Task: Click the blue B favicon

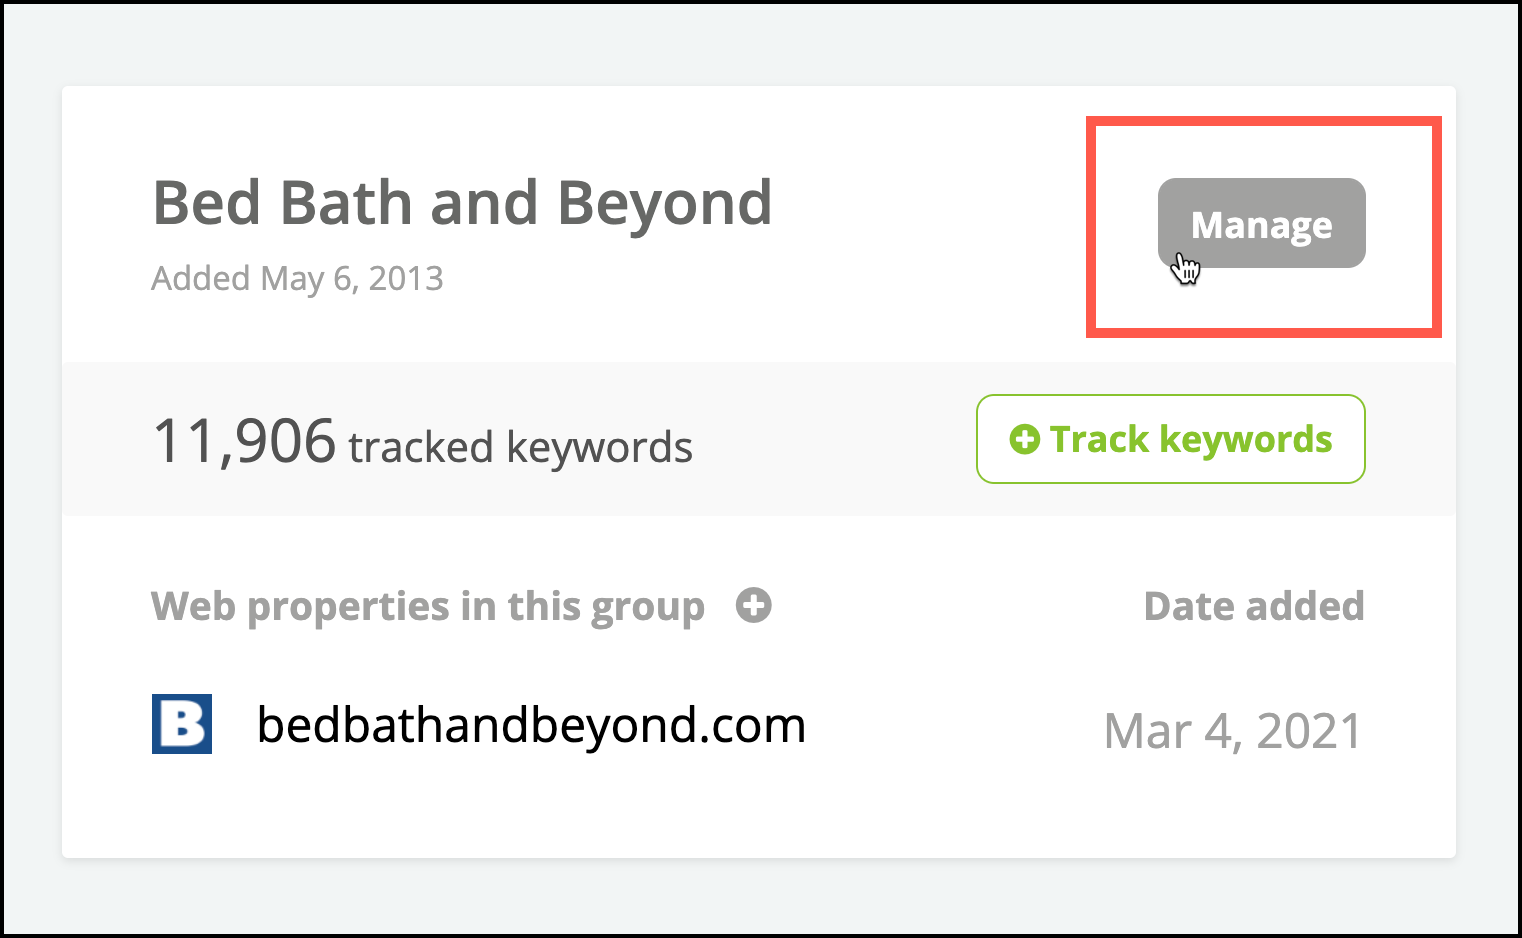Action: coord(182,724)
